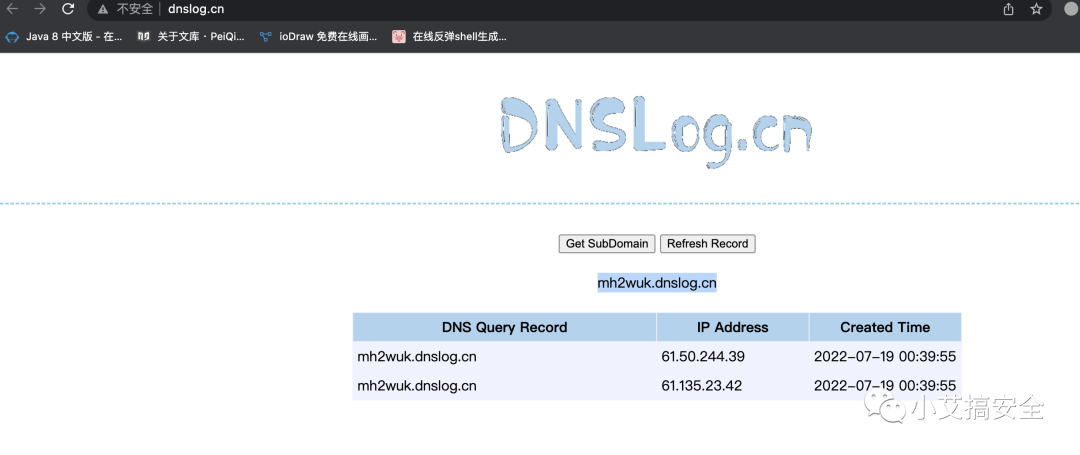Go back to the previous page
The width and height of the screenshot is (1080, 455).
(12, 9)
